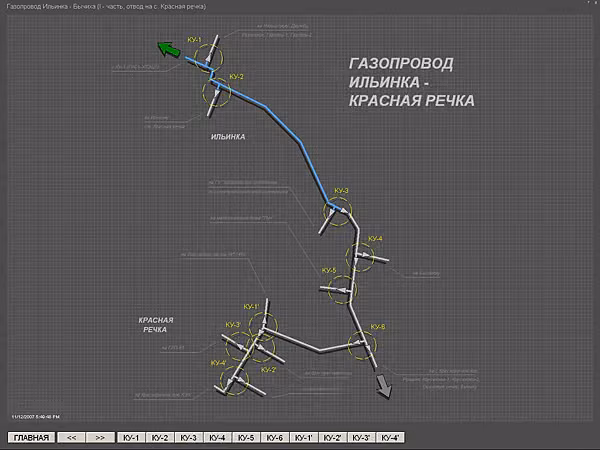Screen dimensions: 600x450
Task: Select КУ-1' valve node circle on map
Action: 263,326
